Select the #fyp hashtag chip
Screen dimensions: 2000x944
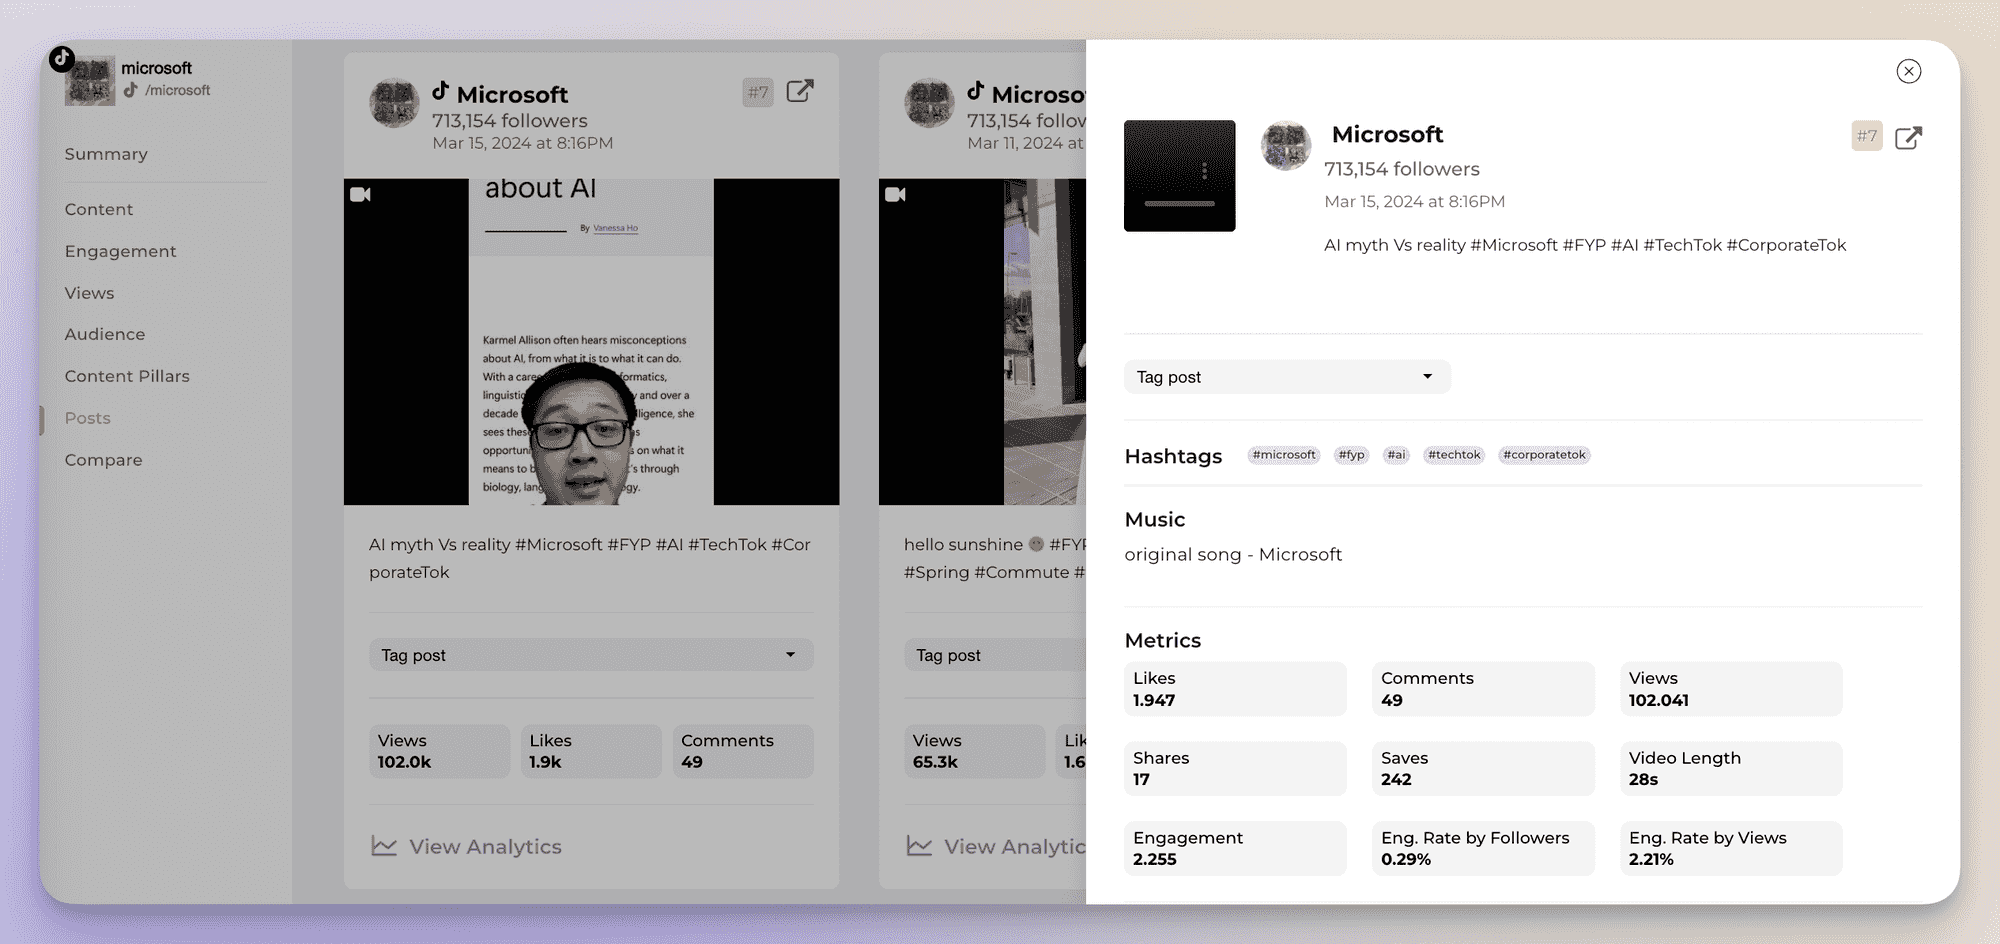[1351, 455]
